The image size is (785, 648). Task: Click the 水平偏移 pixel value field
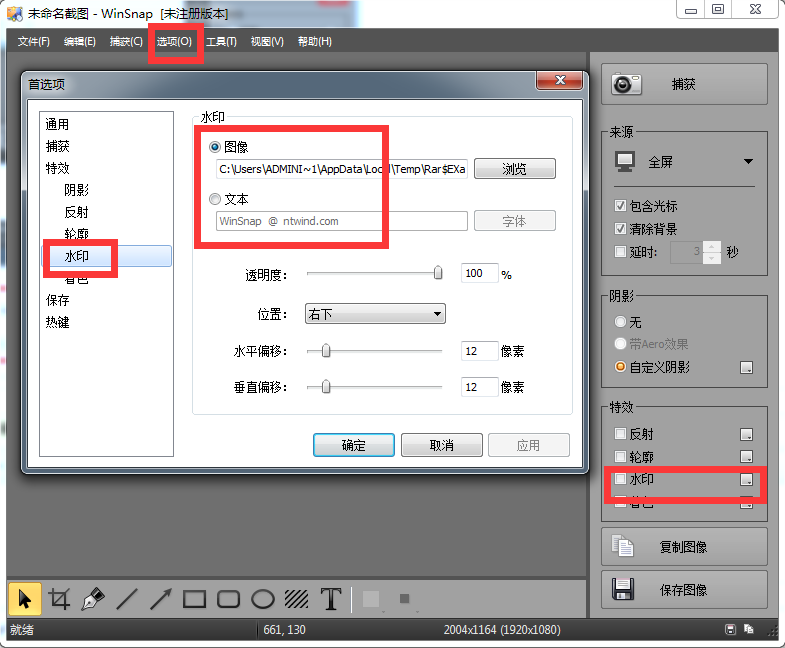pos(480,351)
